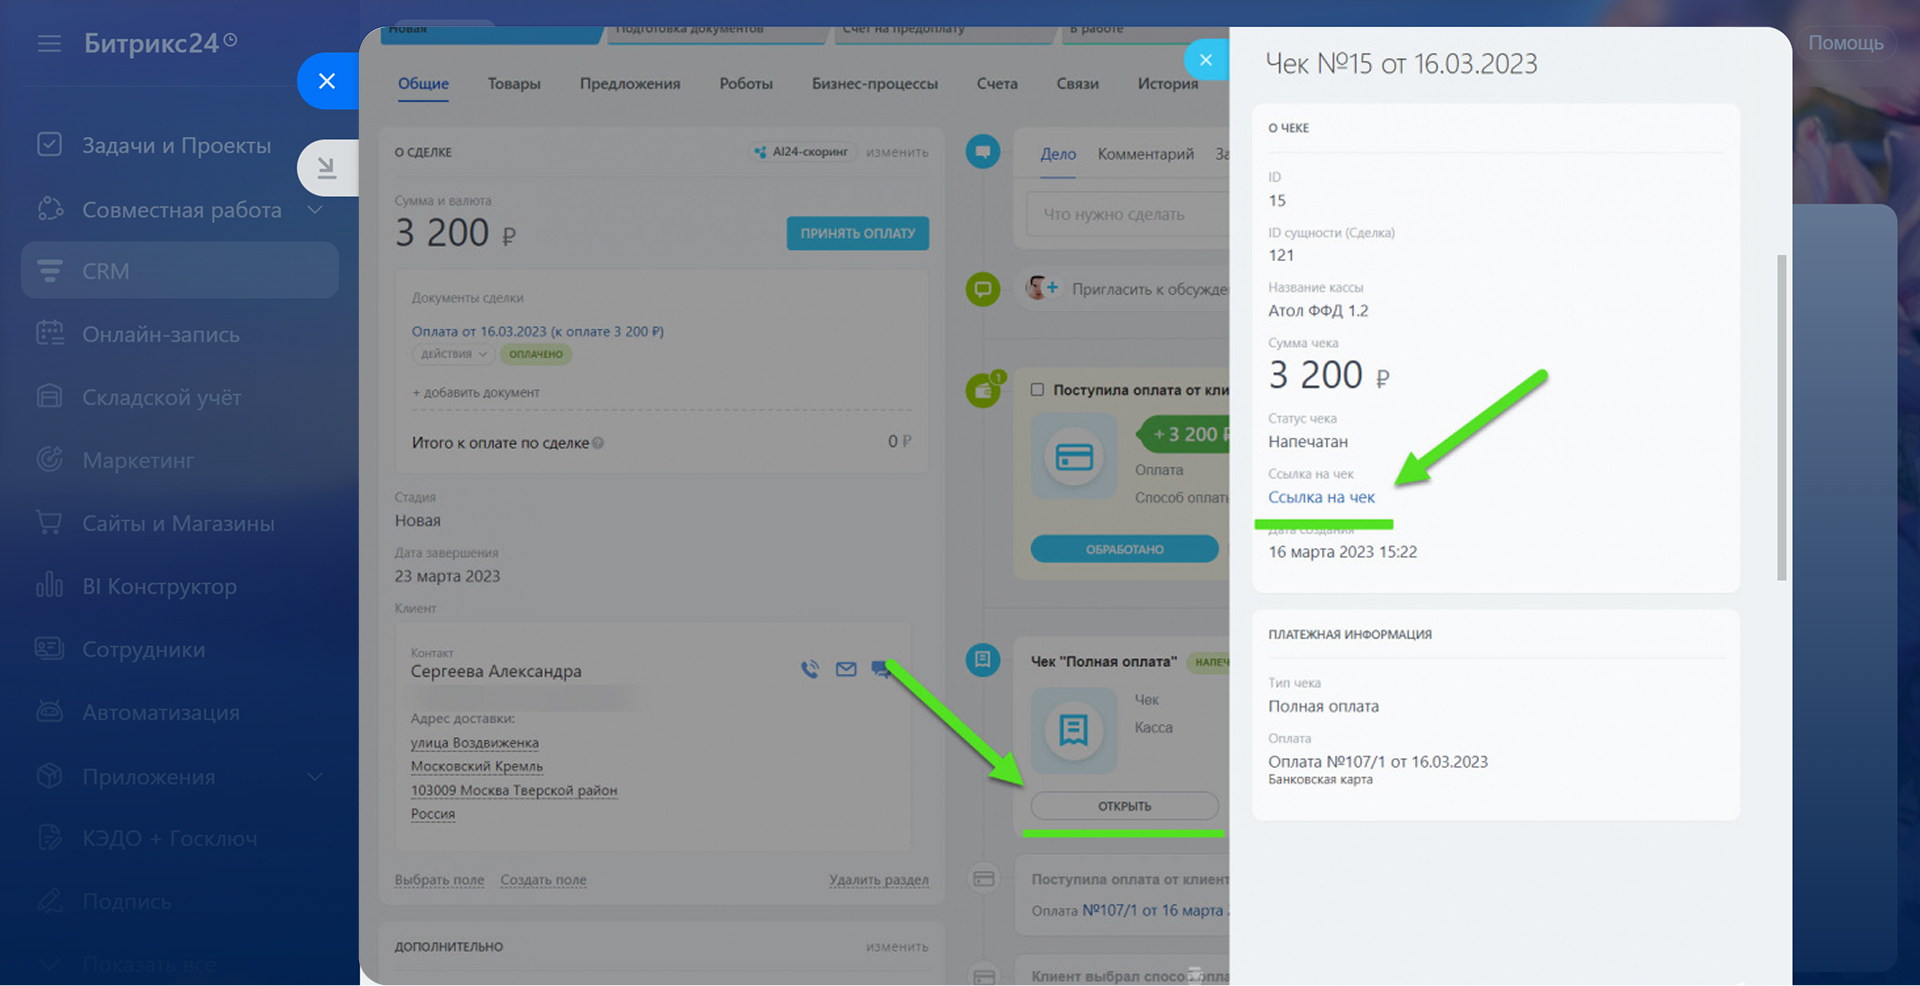Tick the Поступила оплата от клиента checkbox
The image size is (1920, 986).
click(1037, 390)
